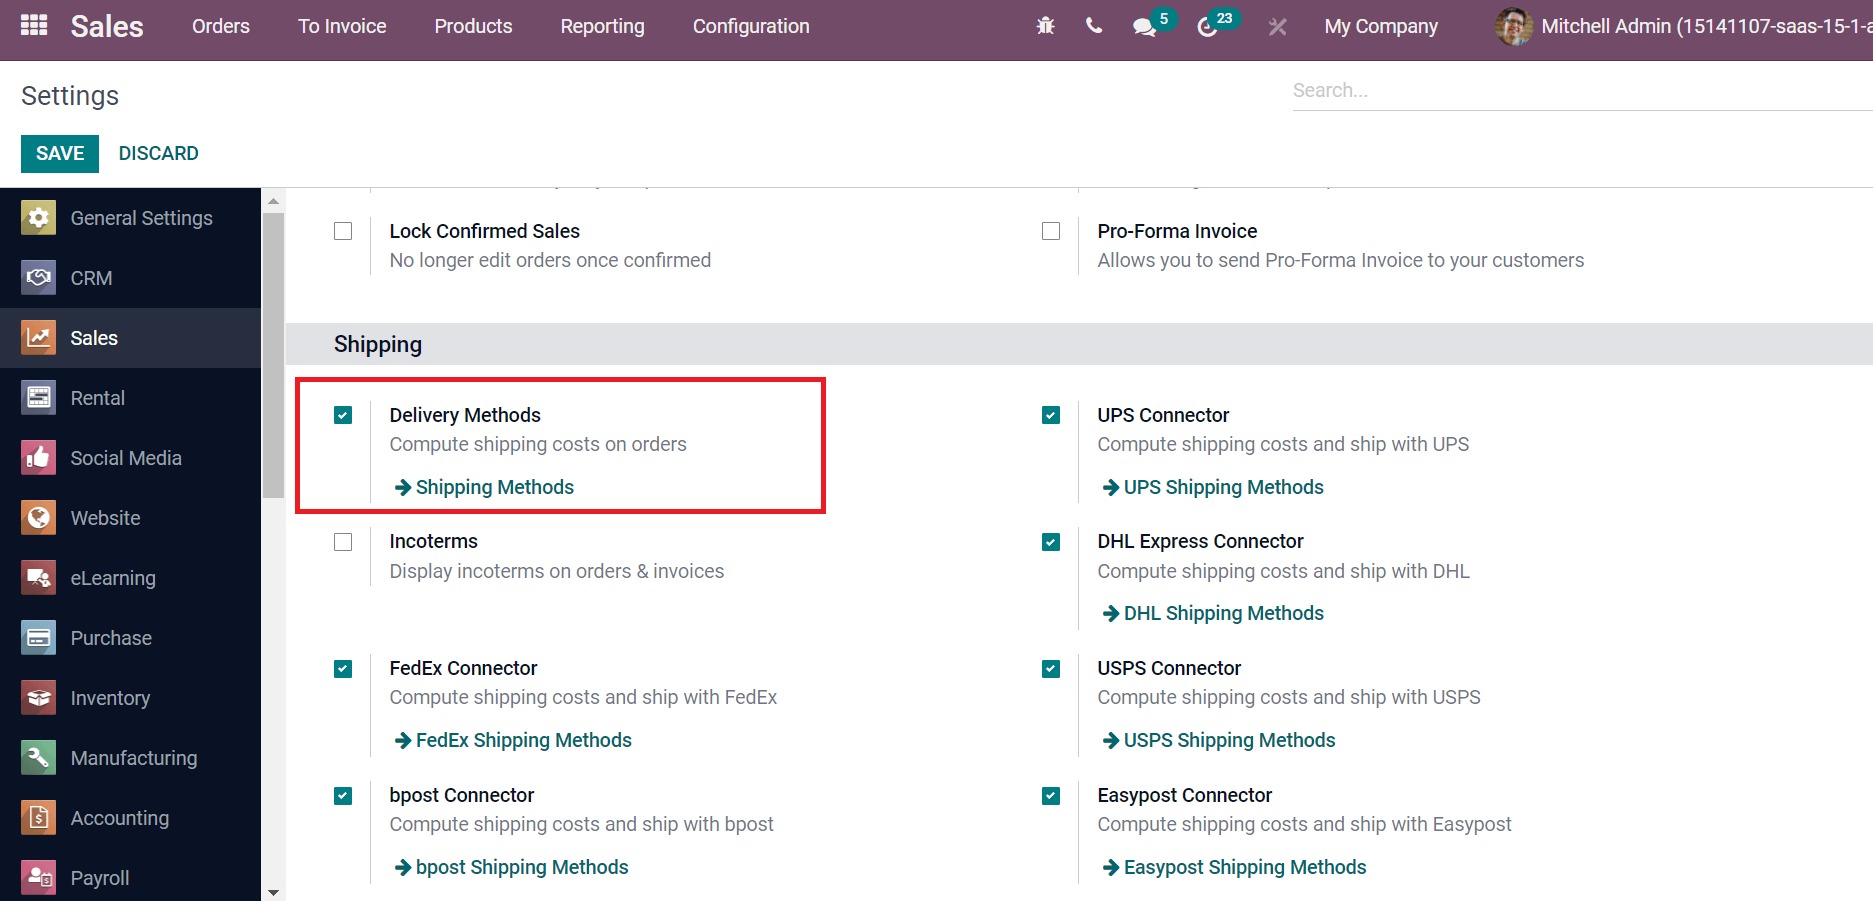Click the Purchase card icon
The image size is (1873, 901).
click(x=38, y=638)
